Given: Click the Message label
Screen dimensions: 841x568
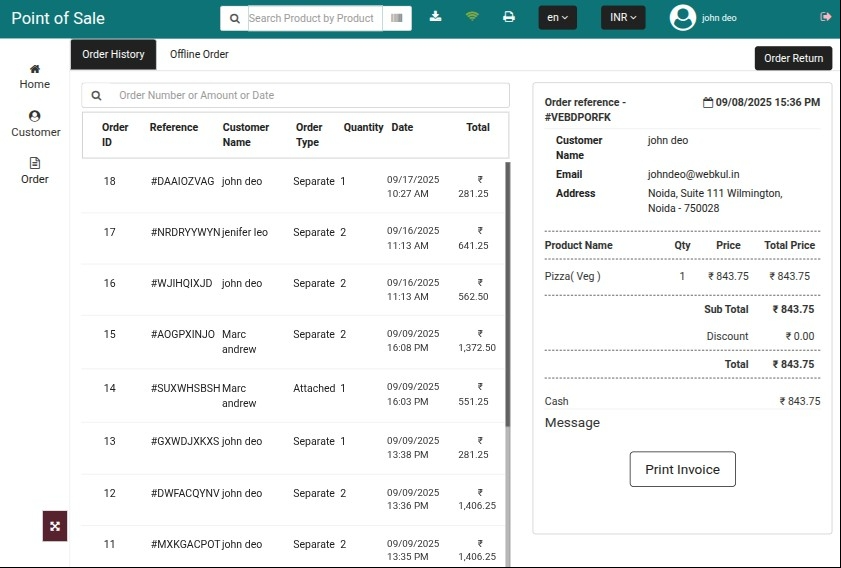Looking at the screenshot, I should (x=572, y=423).
